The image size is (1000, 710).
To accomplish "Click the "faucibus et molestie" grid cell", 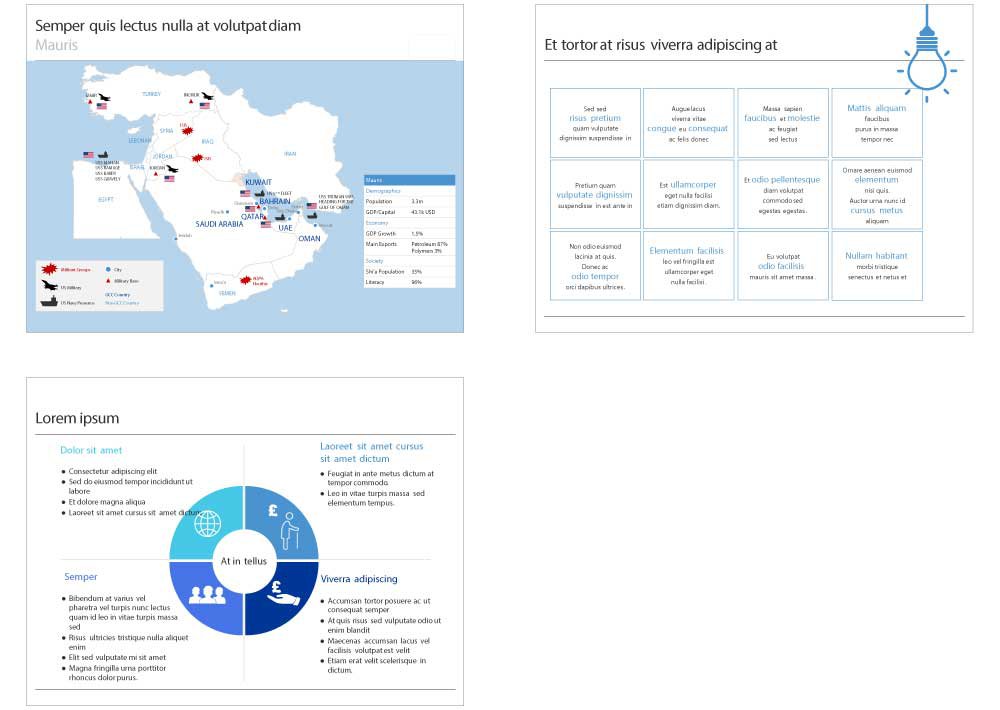I will point(783,122).
